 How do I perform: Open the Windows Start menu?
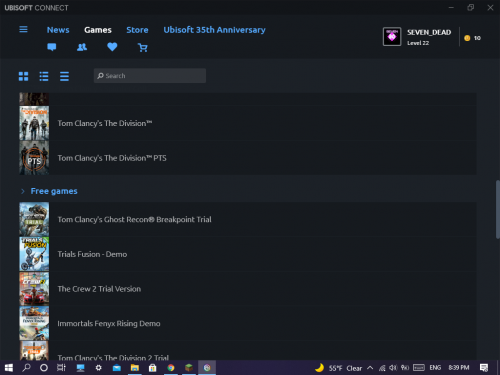[9, 368]
